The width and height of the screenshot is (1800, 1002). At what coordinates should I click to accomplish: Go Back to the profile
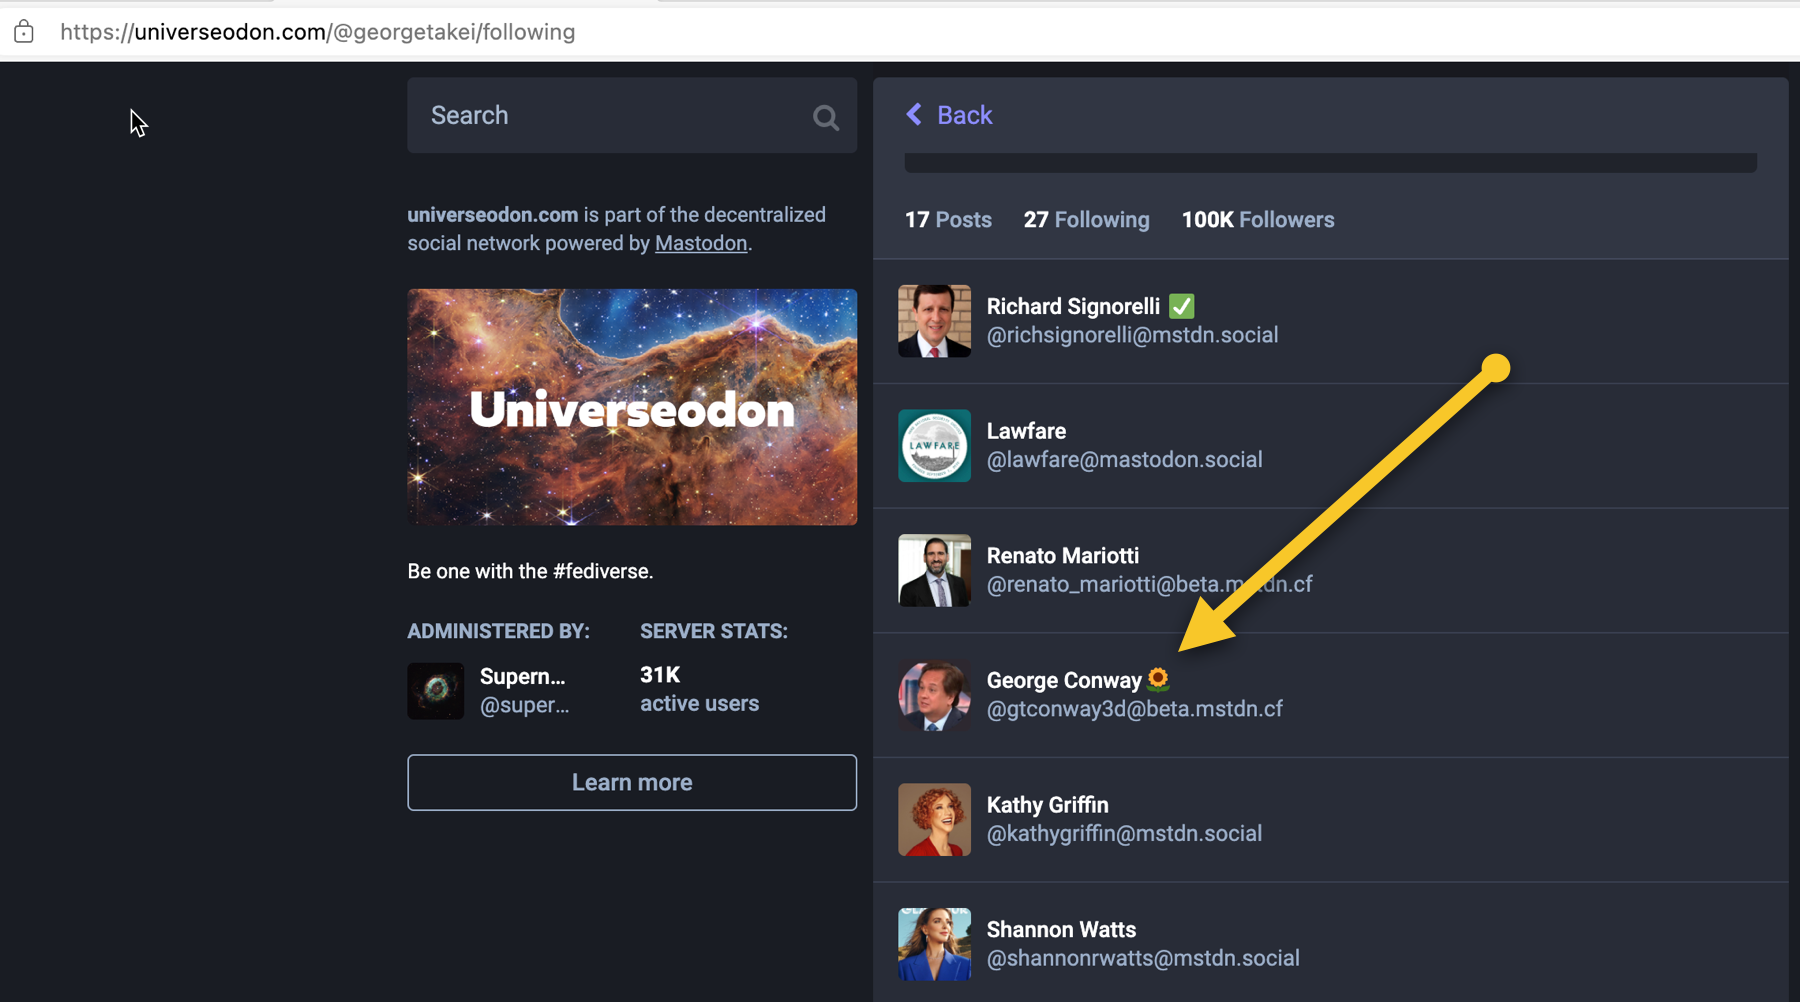[x=949, y=115]
